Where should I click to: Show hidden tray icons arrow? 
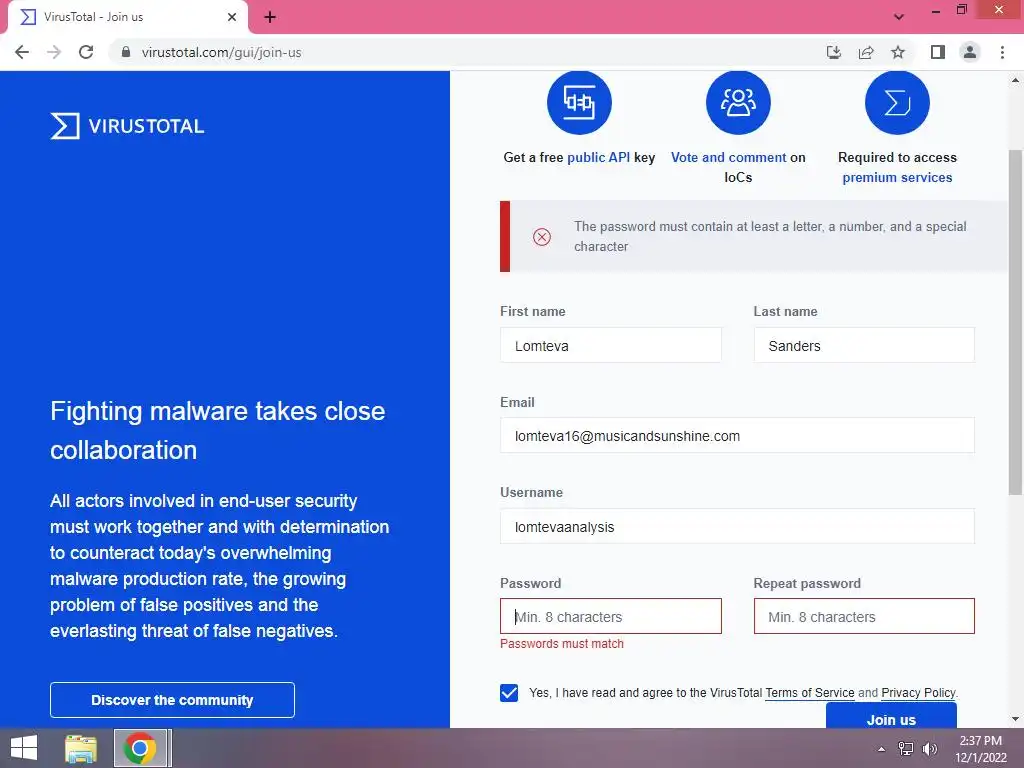tap(881, 749)
